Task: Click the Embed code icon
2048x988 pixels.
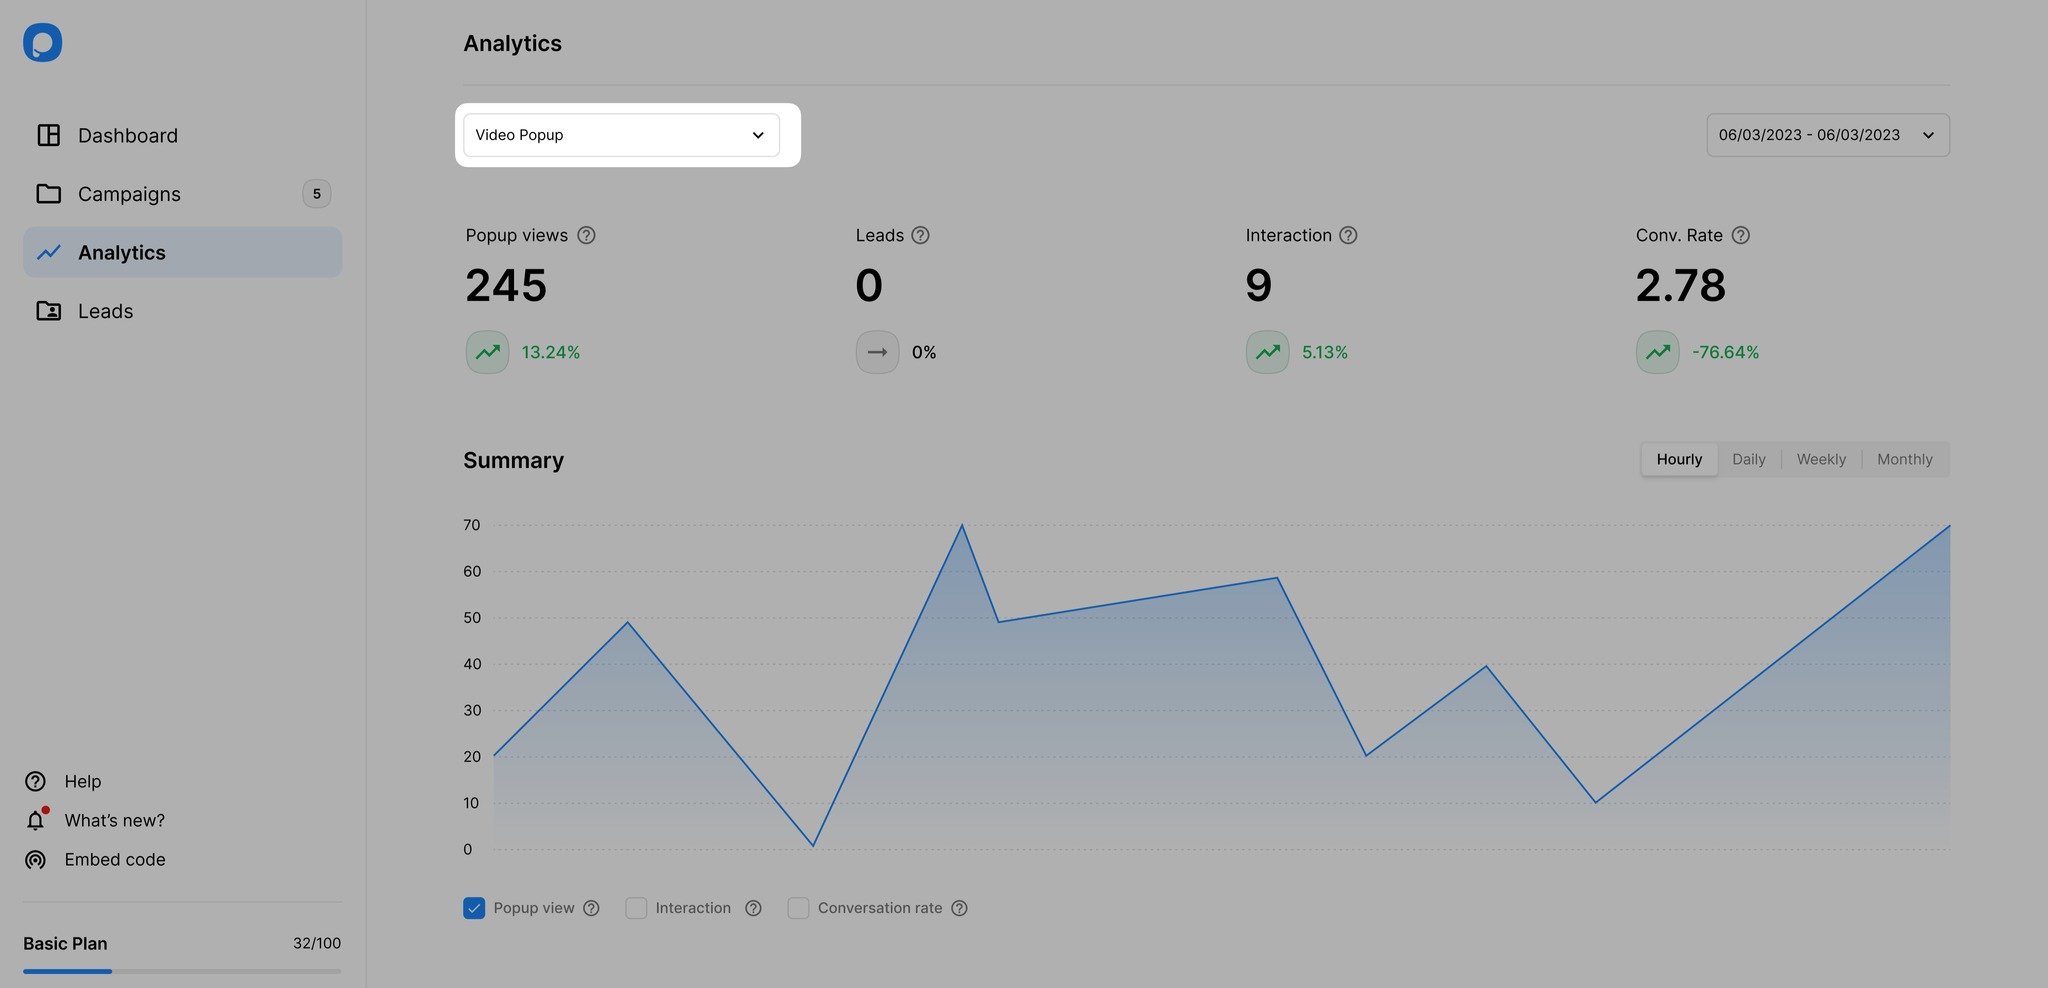Action: (x=36, y=860)
